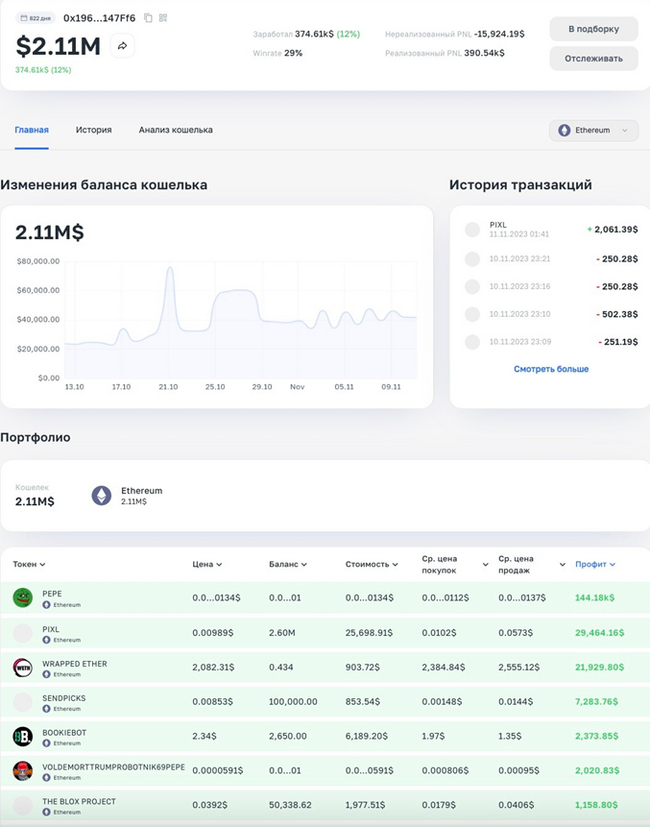The height and width of the screenshot is (827, 650).
Task: Click the PEPE frog token icon
Action: pyautogui.click(x=22, y=598)
